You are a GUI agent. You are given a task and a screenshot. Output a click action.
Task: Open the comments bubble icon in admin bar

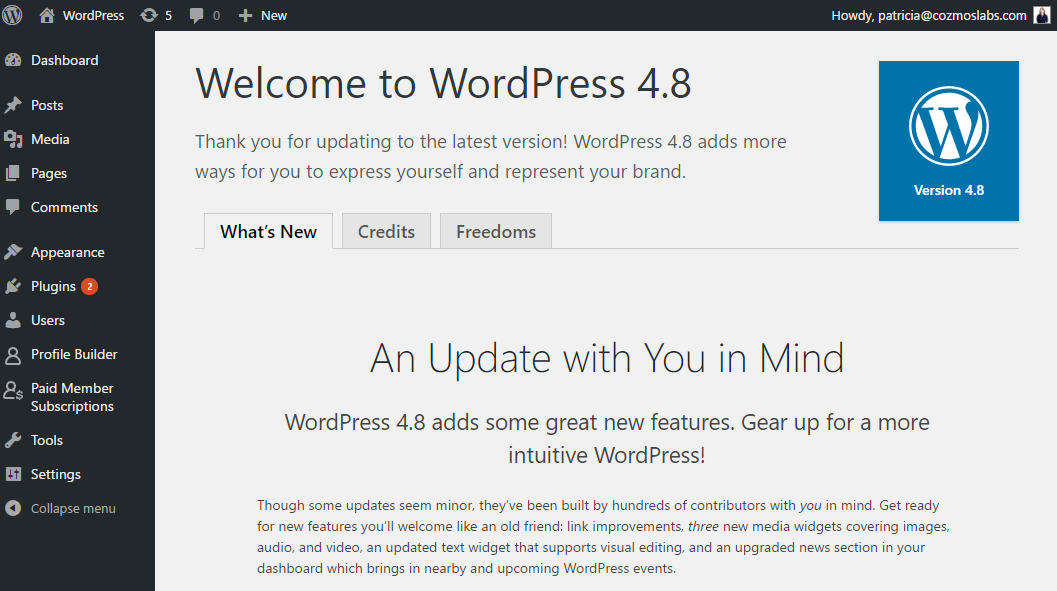click(197, 15)
